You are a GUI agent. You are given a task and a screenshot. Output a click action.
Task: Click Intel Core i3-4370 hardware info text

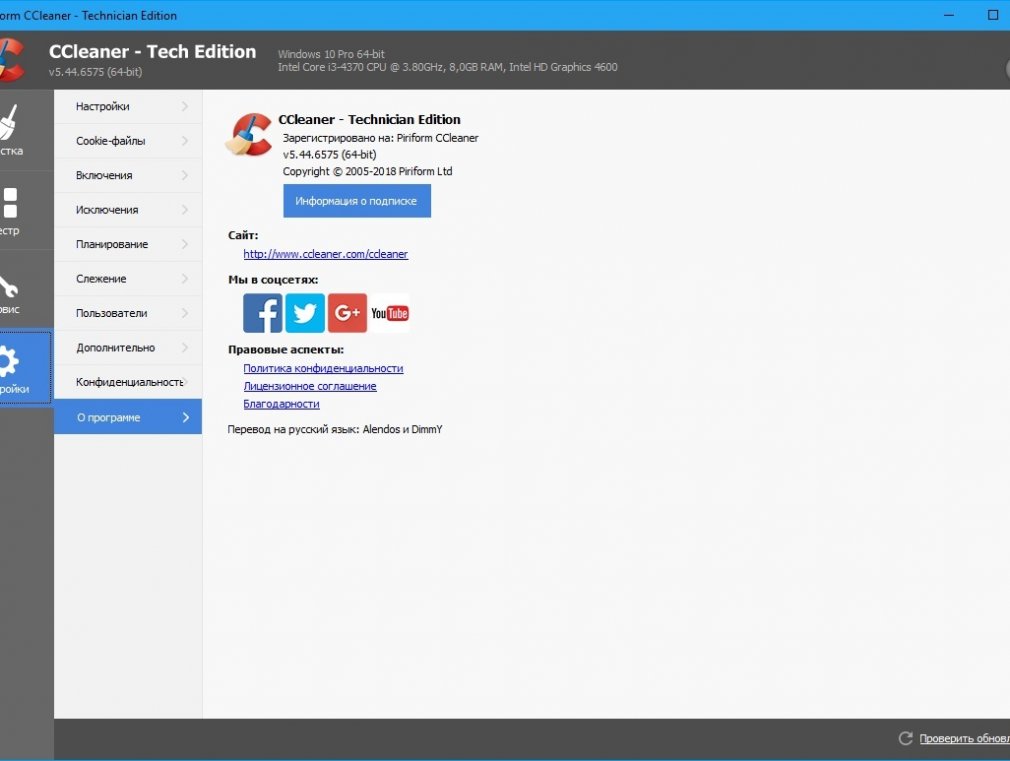pos(448,67)
